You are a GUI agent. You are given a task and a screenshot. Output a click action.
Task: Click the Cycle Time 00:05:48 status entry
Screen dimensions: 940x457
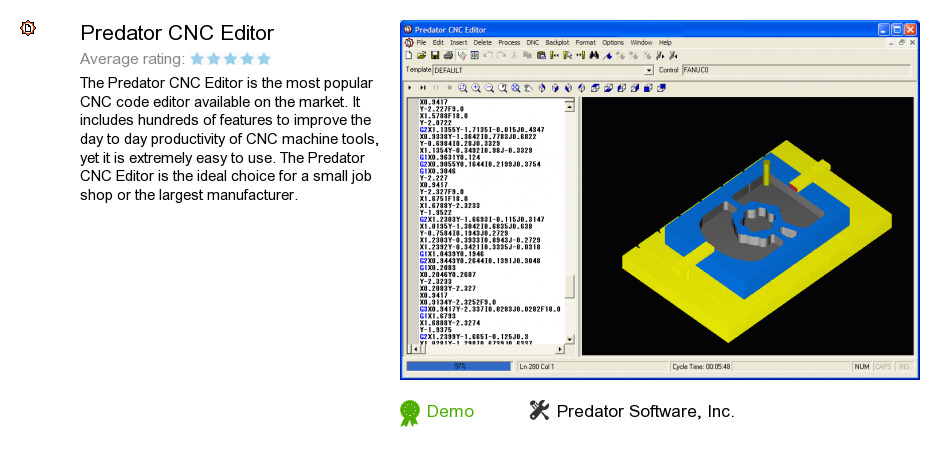coord(701,366)
